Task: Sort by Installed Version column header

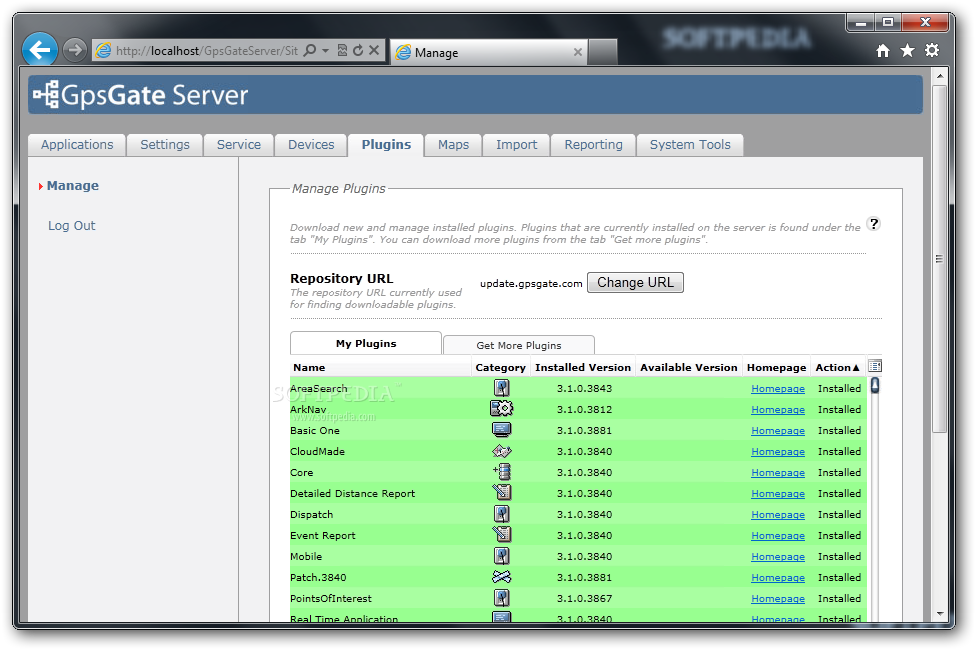Action: [583, 367]
